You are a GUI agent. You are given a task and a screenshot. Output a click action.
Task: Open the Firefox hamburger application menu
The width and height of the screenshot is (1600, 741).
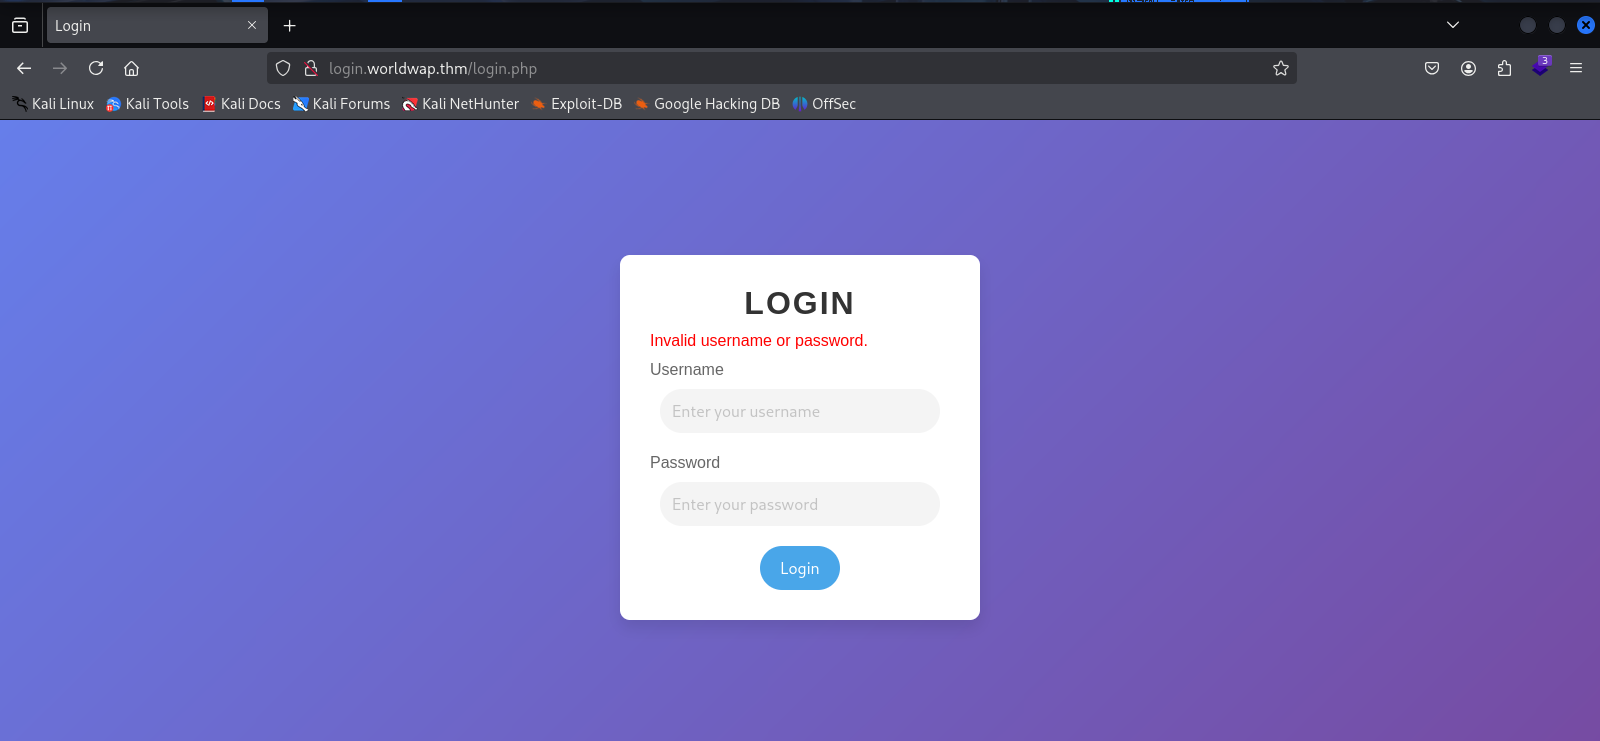pos(1576,68)
